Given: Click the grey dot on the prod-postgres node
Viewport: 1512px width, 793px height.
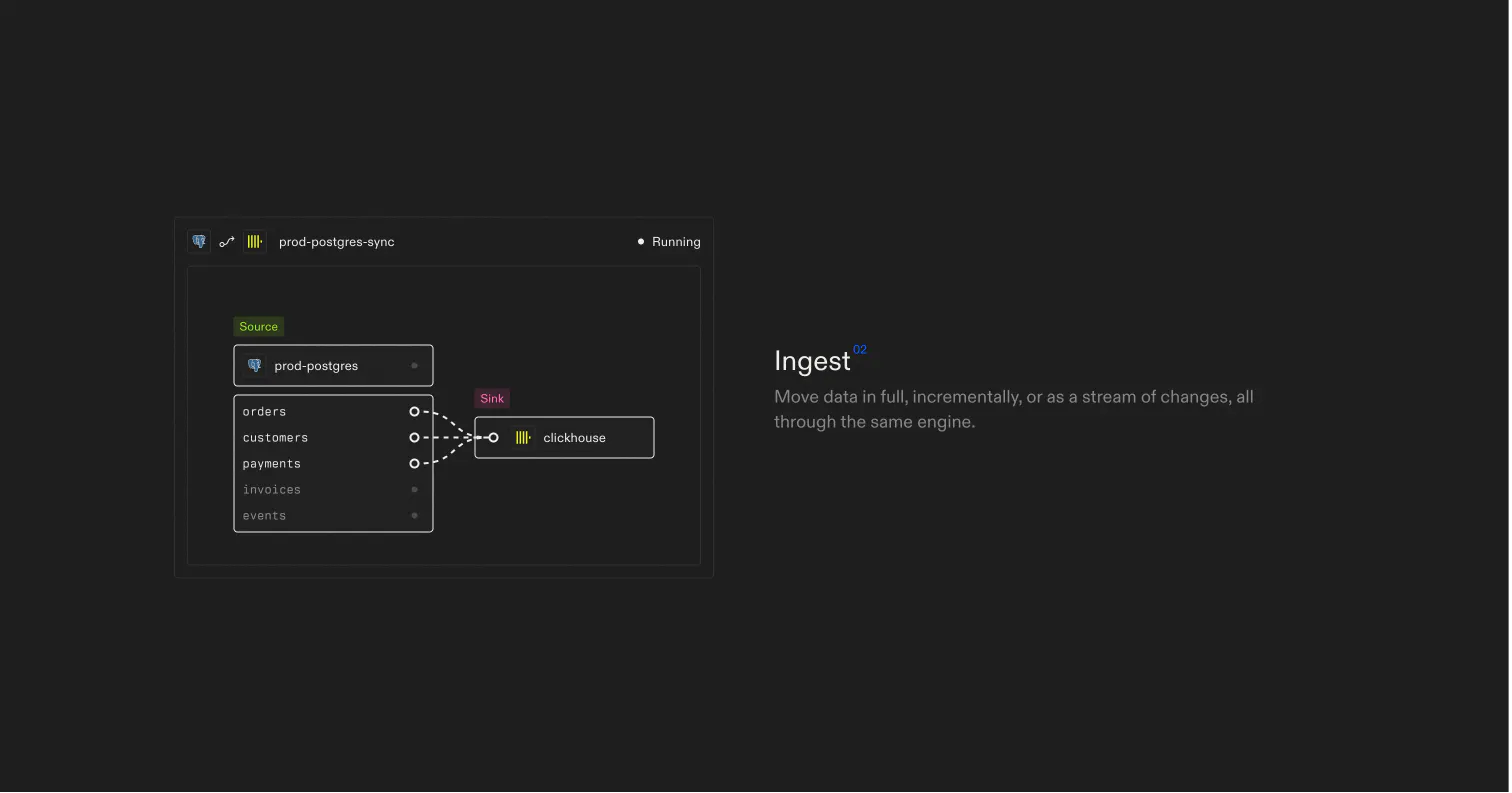Looking at the screenshot, I should point(415,366).
